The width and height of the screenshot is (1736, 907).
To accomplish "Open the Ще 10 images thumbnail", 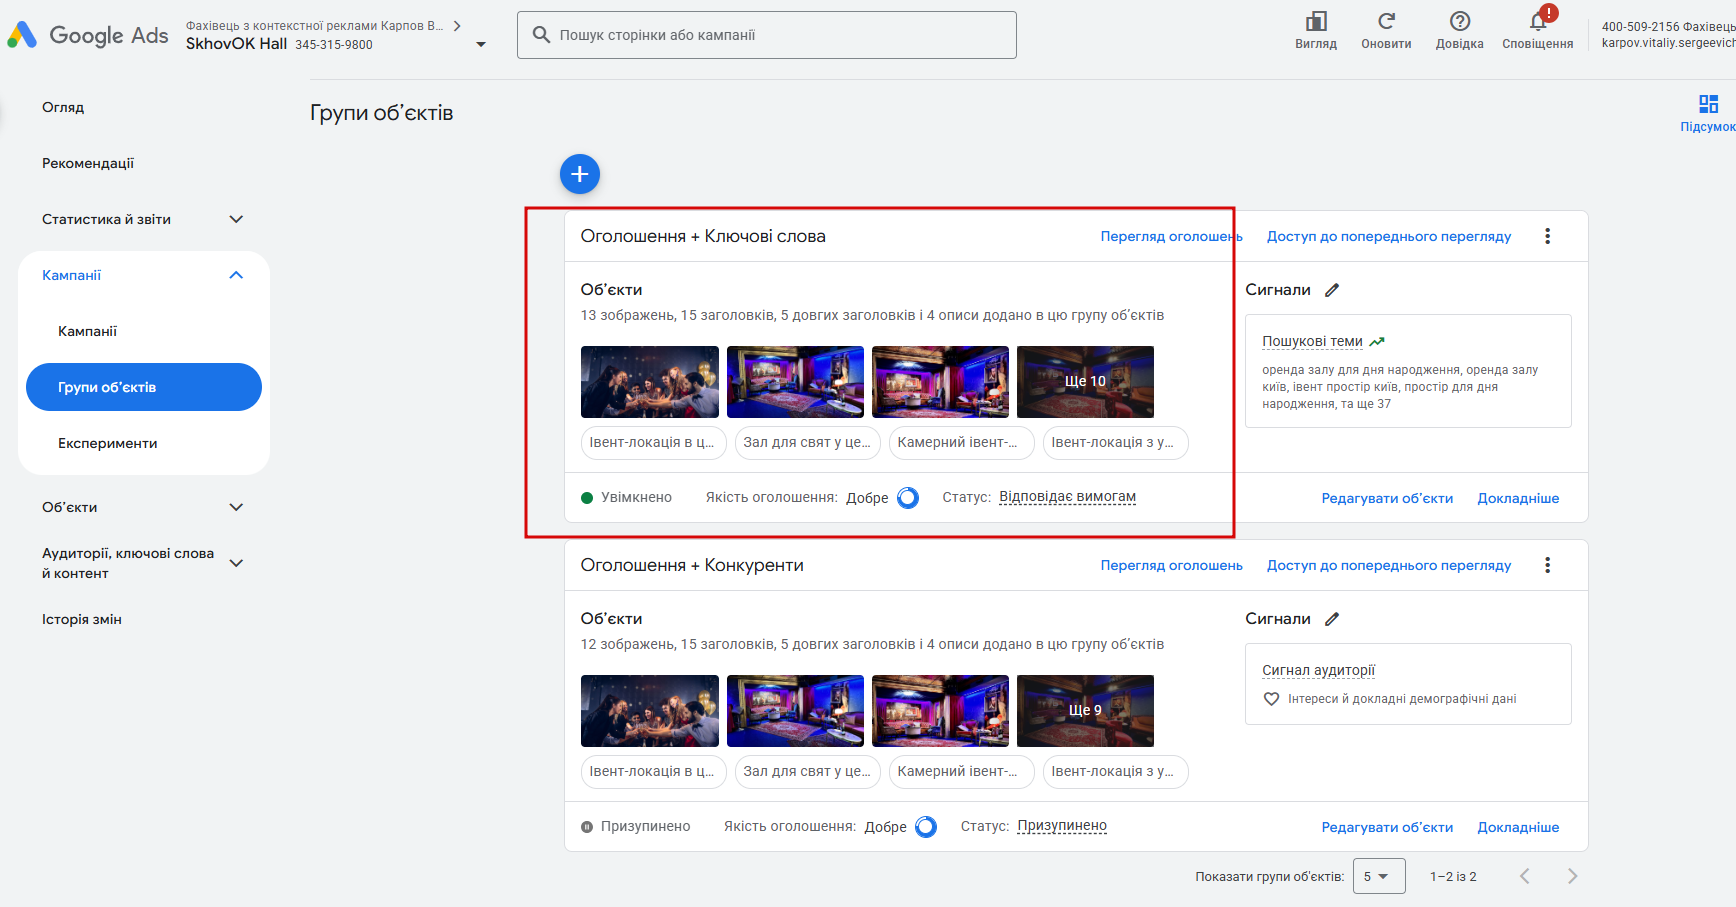I will (1085, 382).
